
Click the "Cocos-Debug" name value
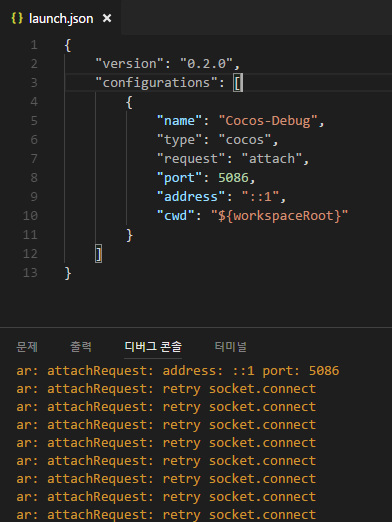pyautogui.click(x=268, y=121)
